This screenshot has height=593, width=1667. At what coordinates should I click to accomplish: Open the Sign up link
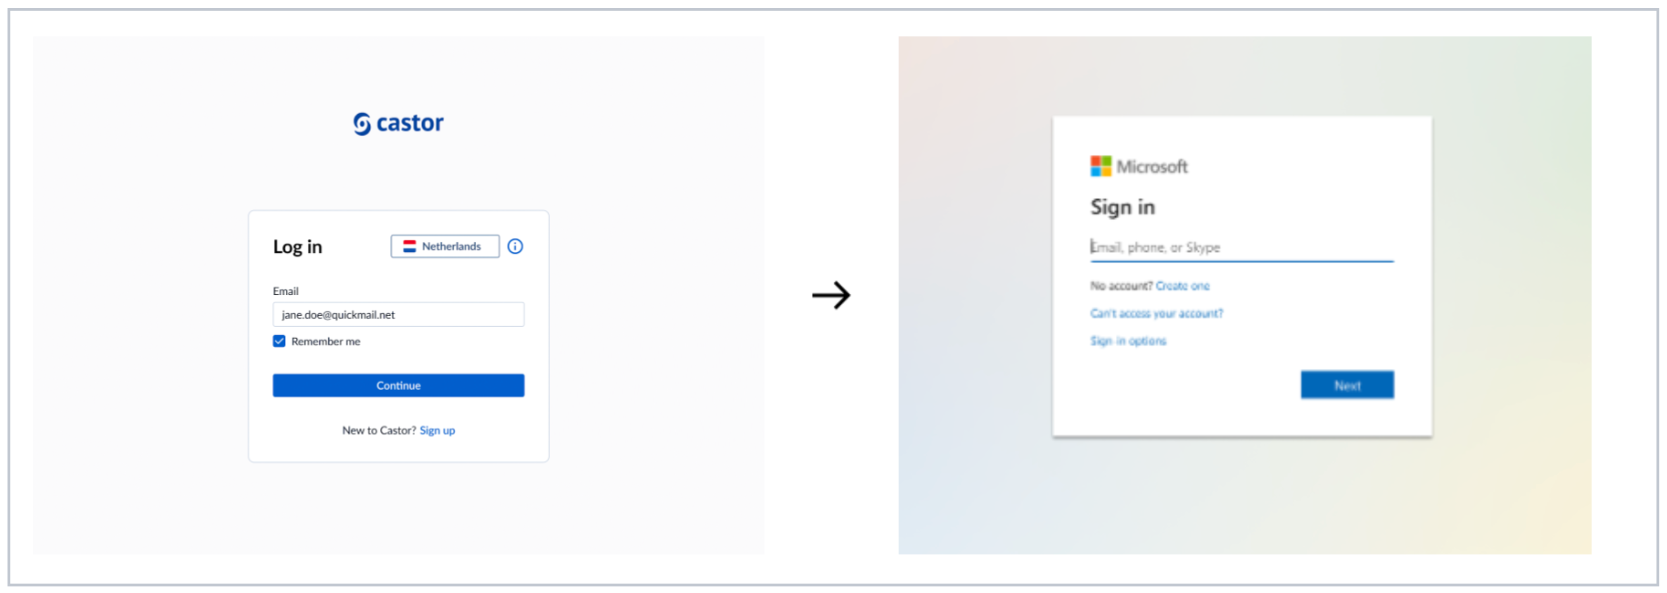(x=437, y=431)
